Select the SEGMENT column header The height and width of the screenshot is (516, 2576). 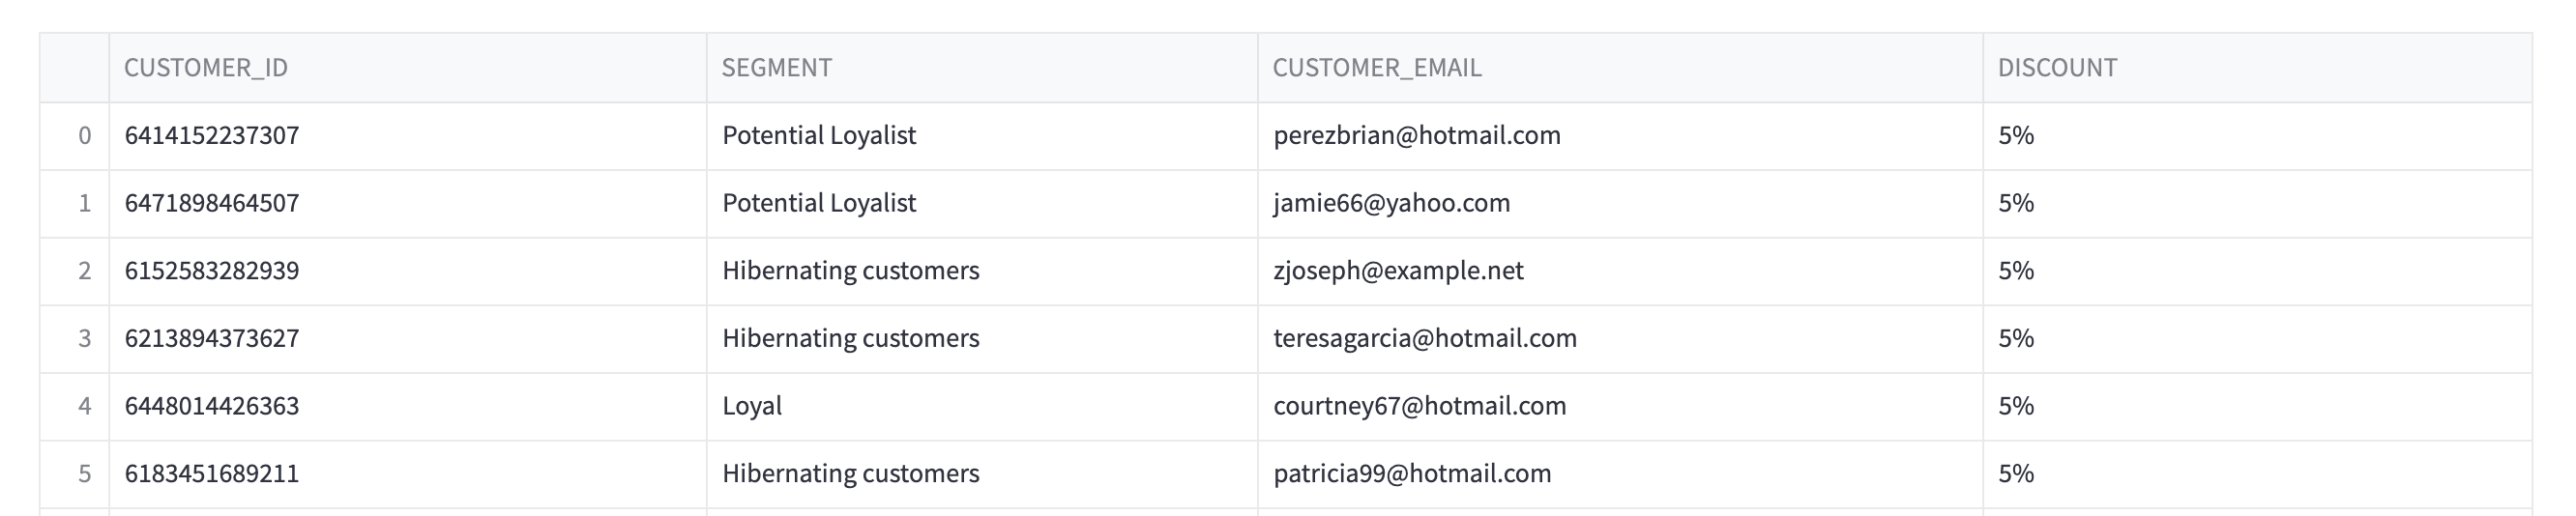click(982, 68)
